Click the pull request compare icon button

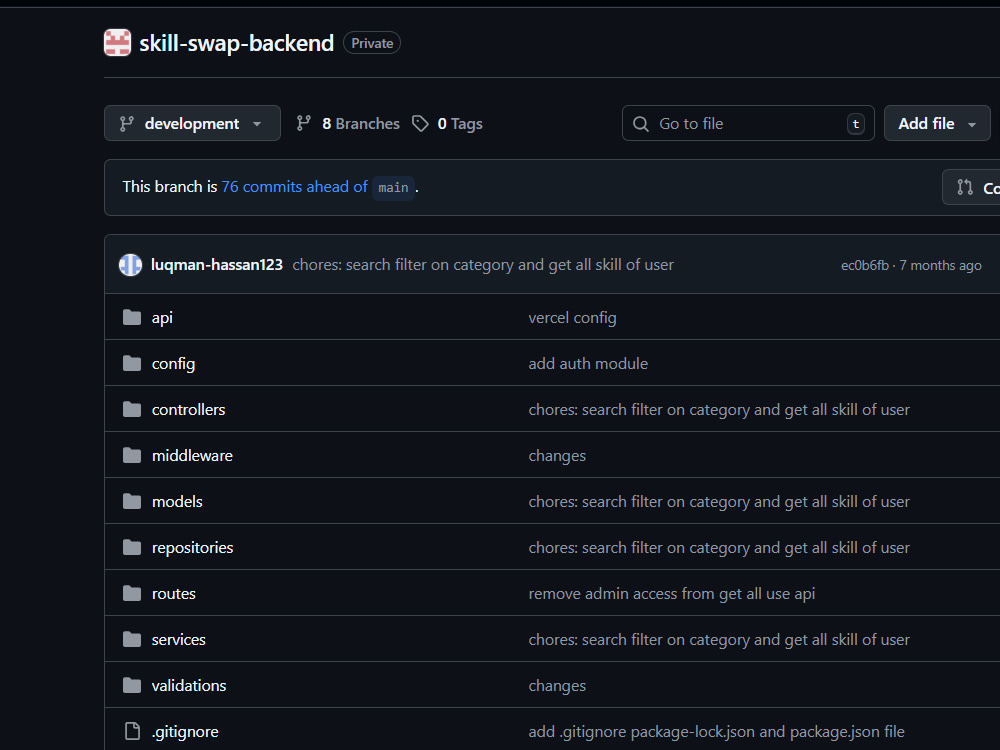click(972, 188)
